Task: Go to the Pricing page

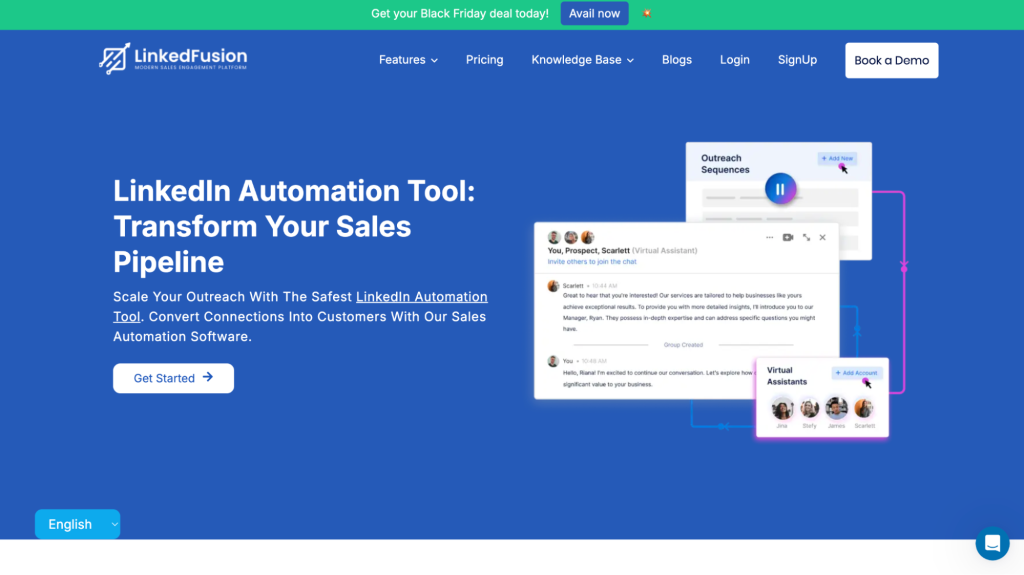Action: (x=485, y=59)
